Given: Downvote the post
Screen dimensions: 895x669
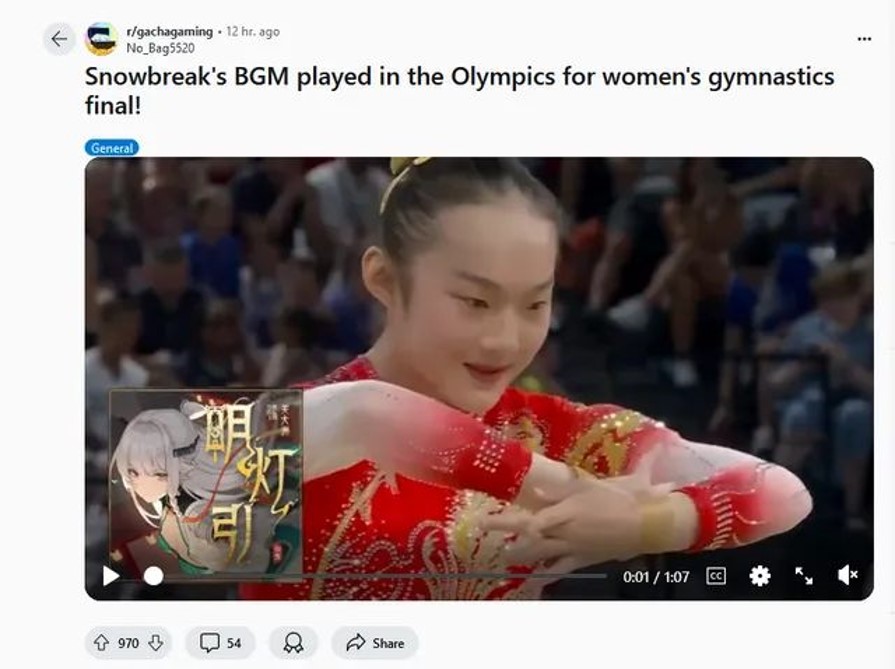Looking at the screenshot, I should pos(156,643).
